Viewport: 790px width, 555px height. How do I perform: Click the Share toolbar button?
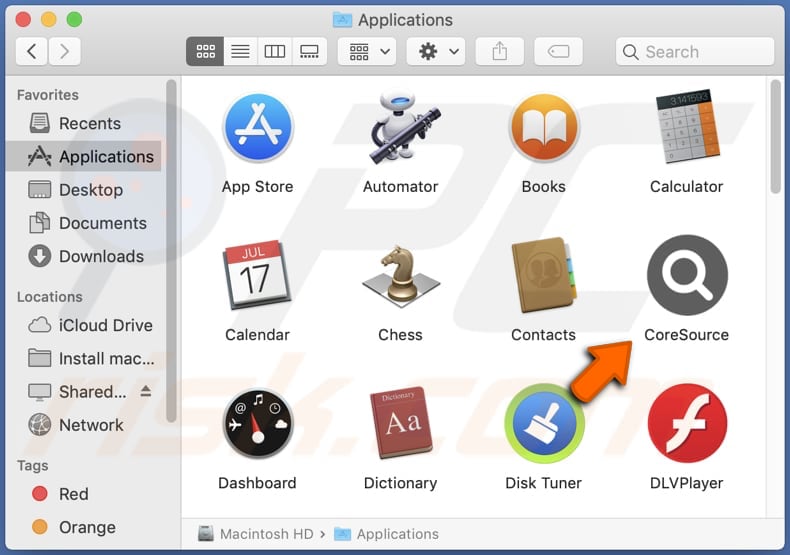point(500,51)
